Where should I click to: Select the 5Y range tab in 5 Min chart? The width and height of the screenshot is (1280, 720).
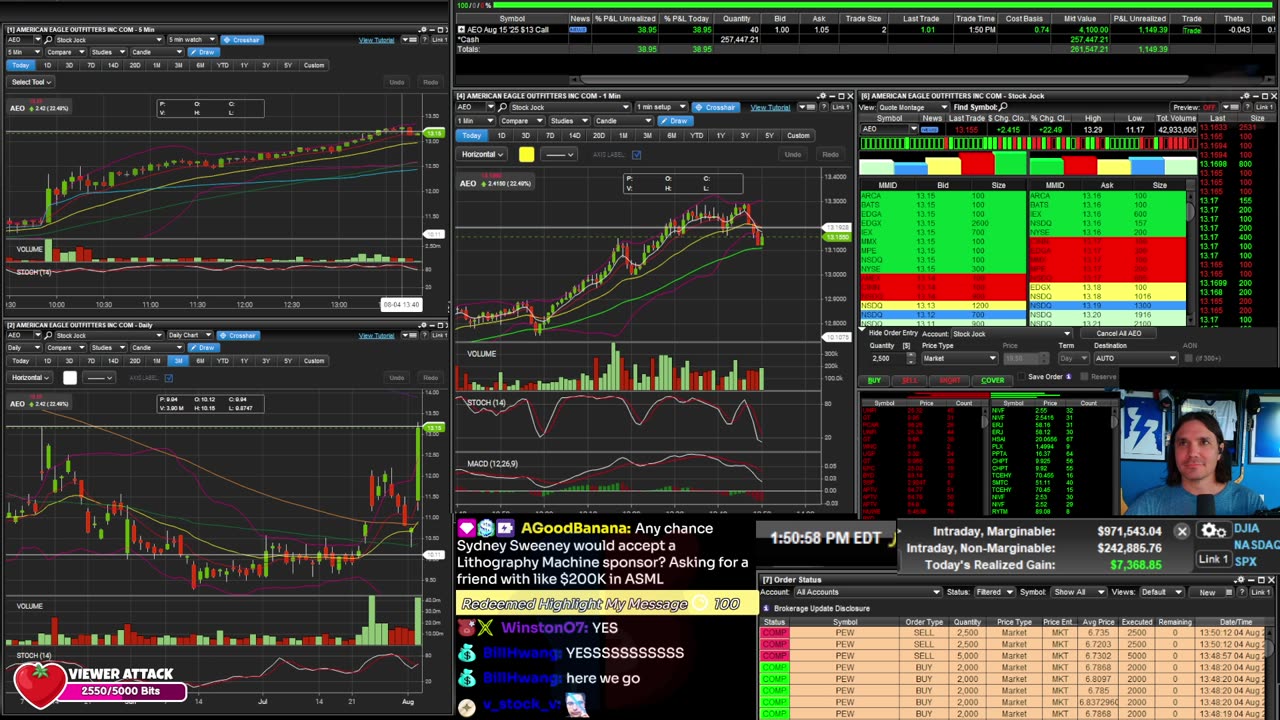pyautogui.click(x=288, y=65)
